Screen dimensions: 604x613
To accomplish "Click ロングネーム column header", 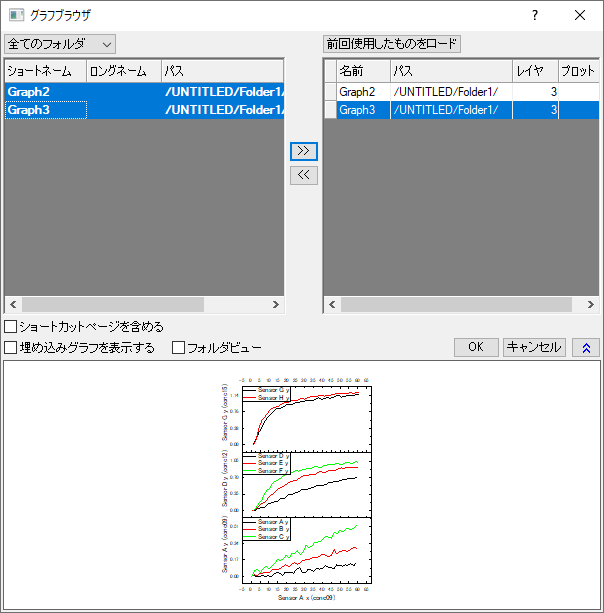I will 124,71.
